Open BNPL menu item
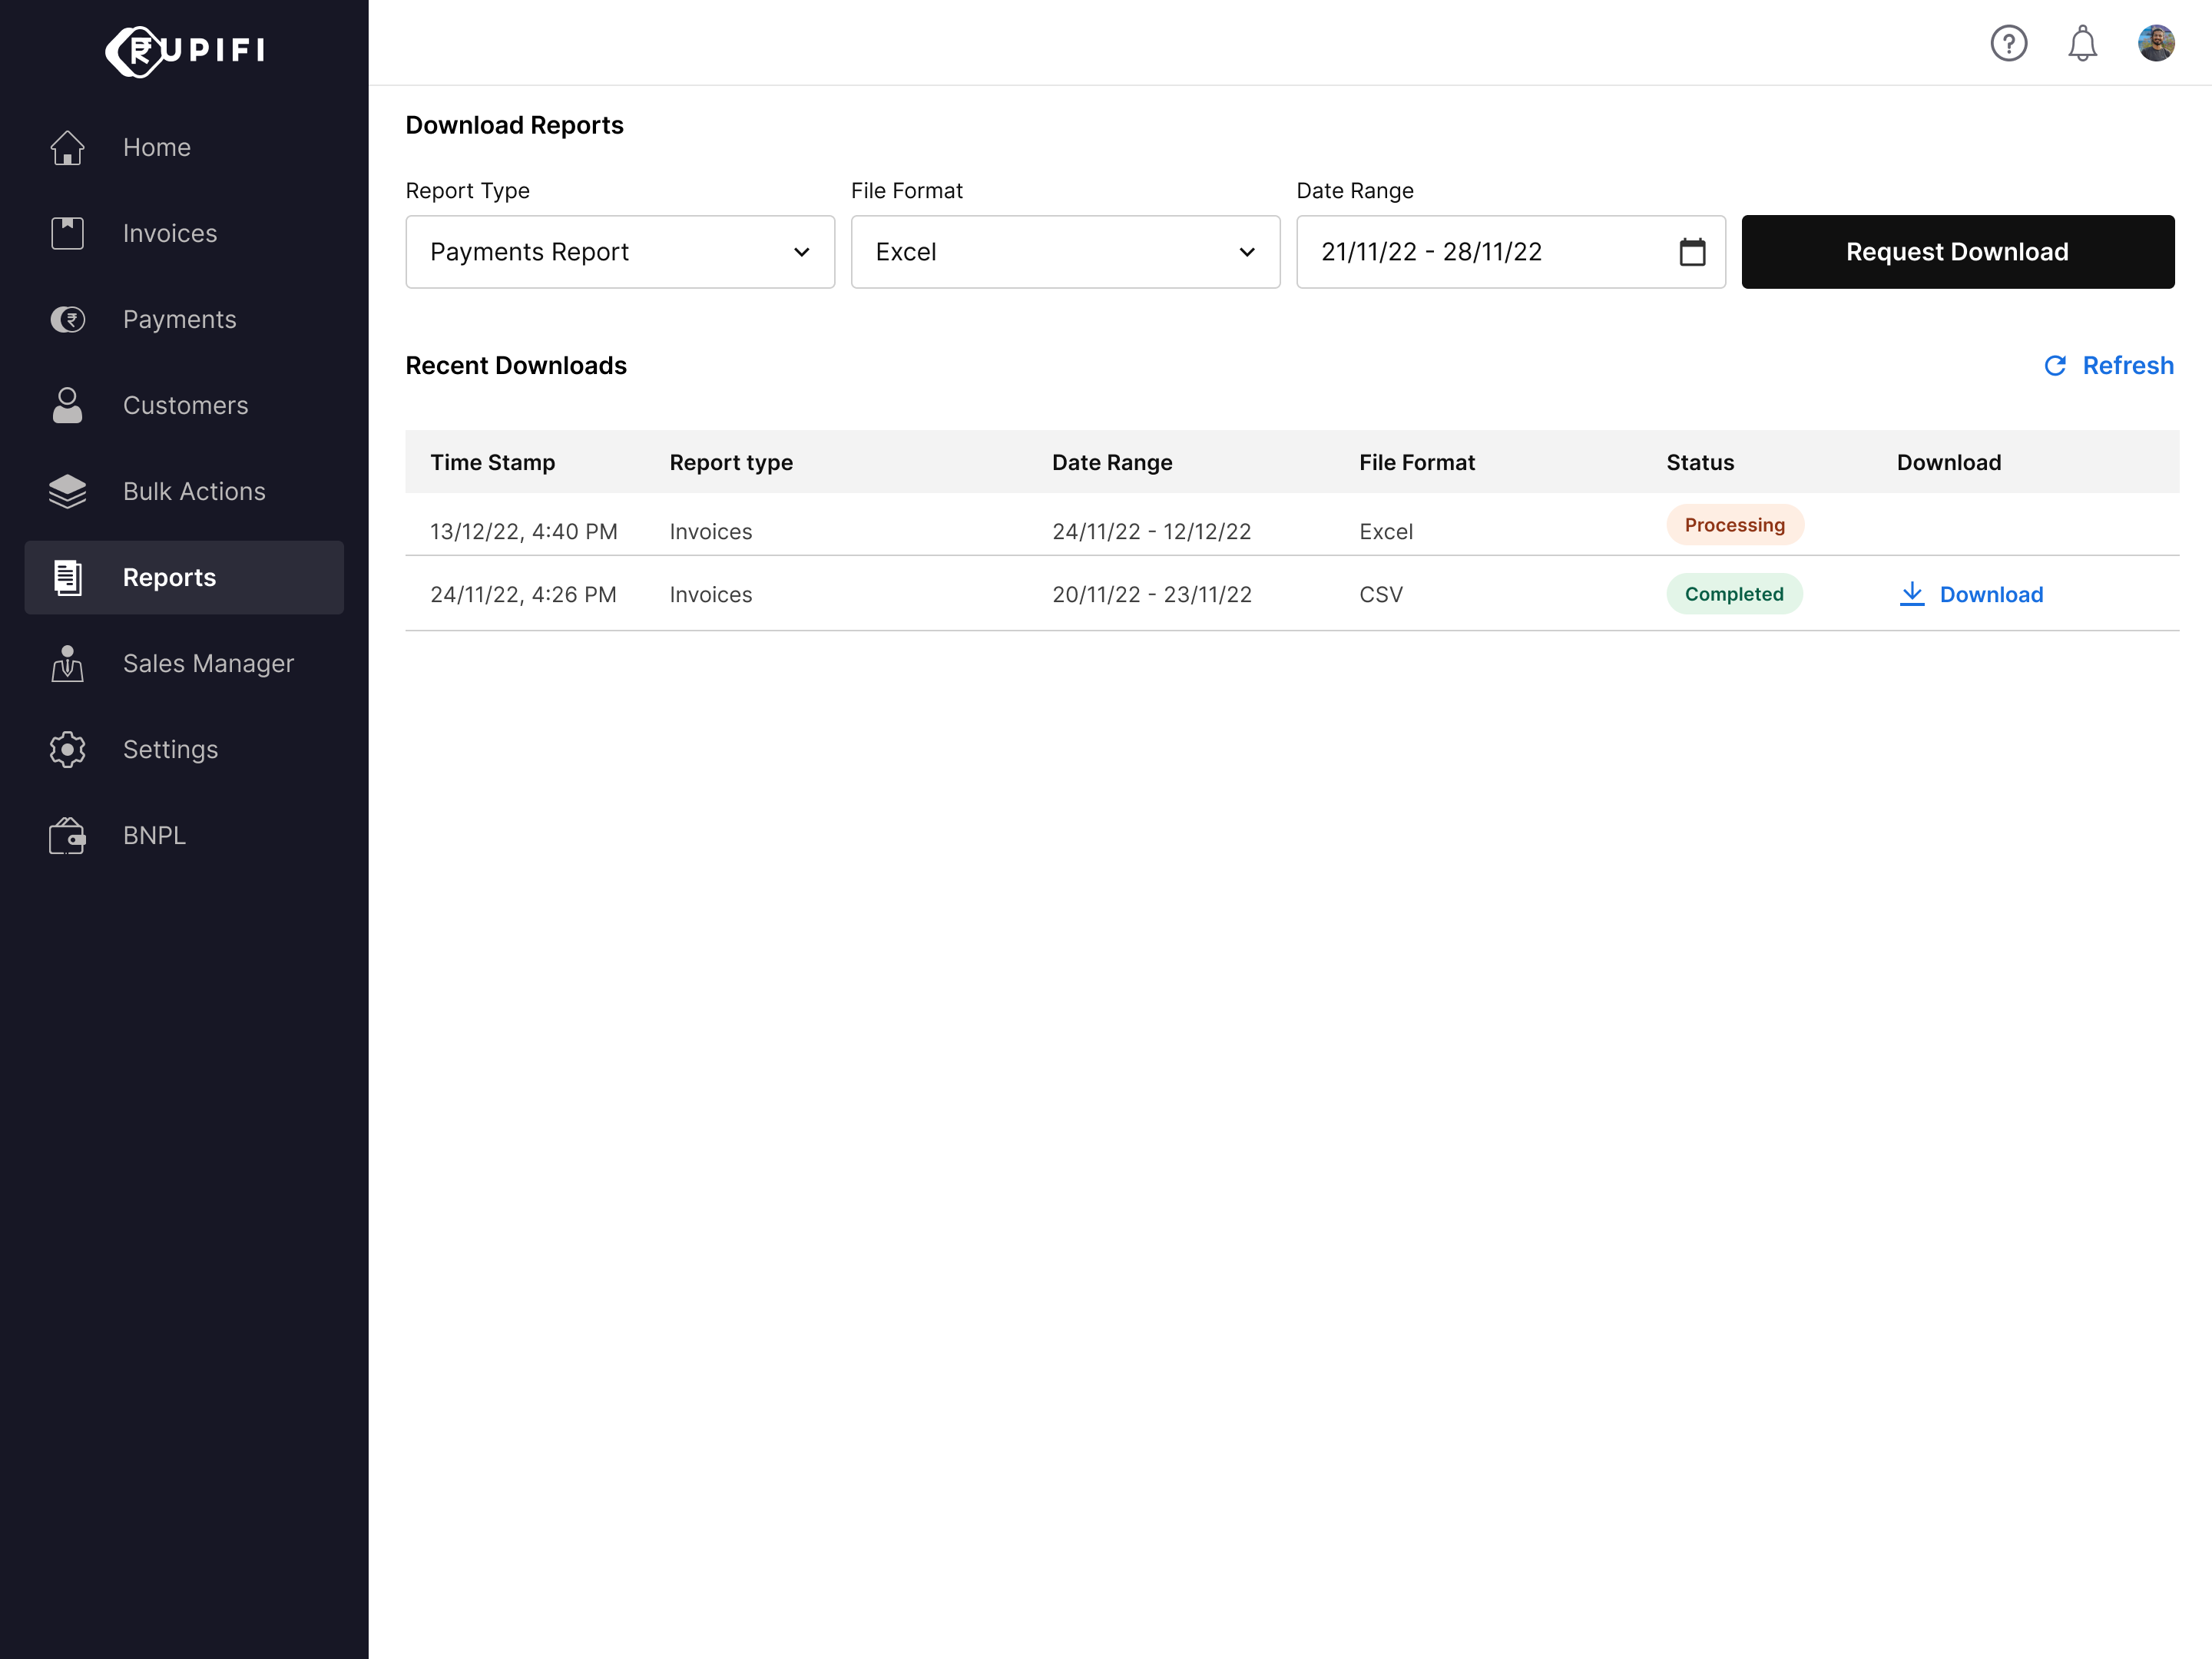2212x1659 pixels. click(x=184, y=836)
